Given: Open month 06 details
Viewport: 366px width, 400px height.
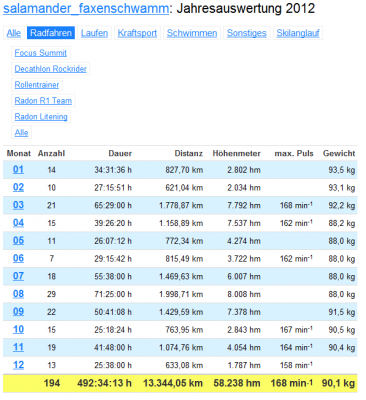Looking at the screenshot, I should tap(18, 258).
